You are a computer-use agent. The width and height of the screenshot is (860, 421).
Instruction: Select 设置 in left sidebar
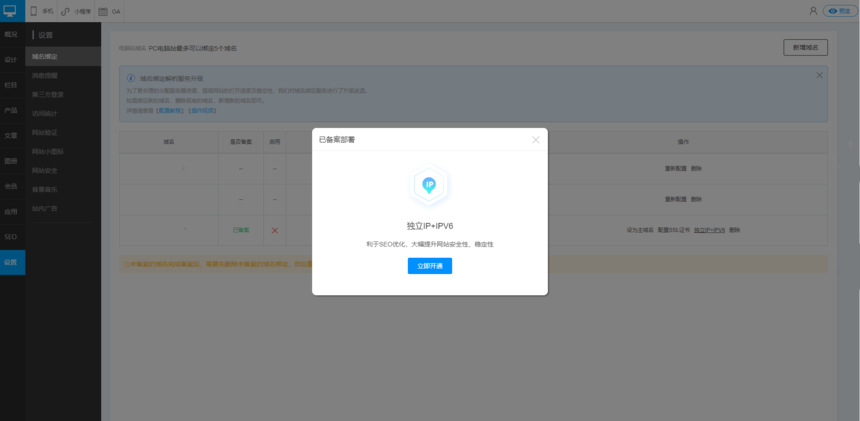pyautogui.click(x=12, y=262)
